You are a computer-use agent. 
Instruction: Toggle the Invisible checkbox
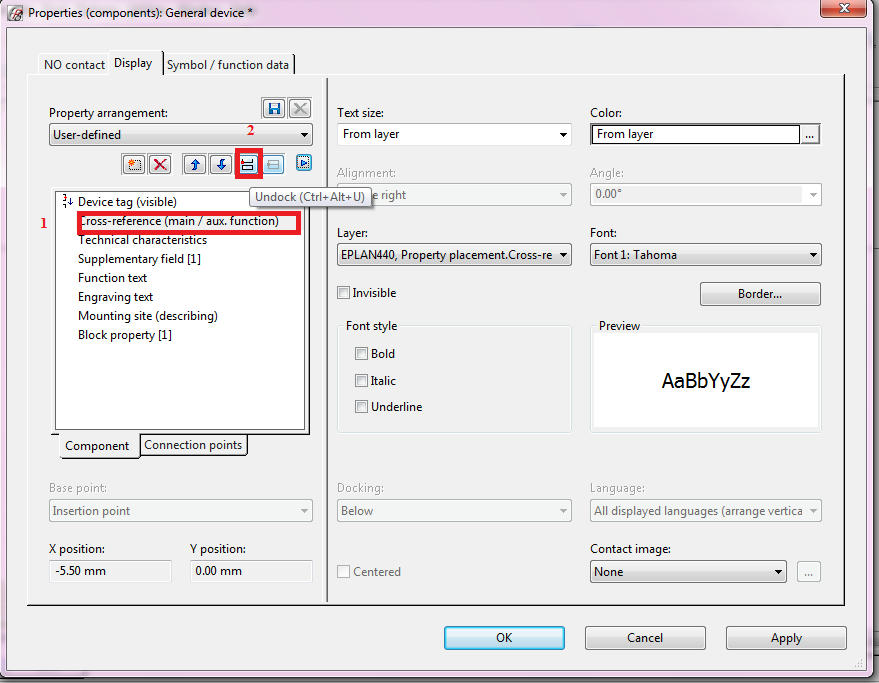click(x=343, y=292)
